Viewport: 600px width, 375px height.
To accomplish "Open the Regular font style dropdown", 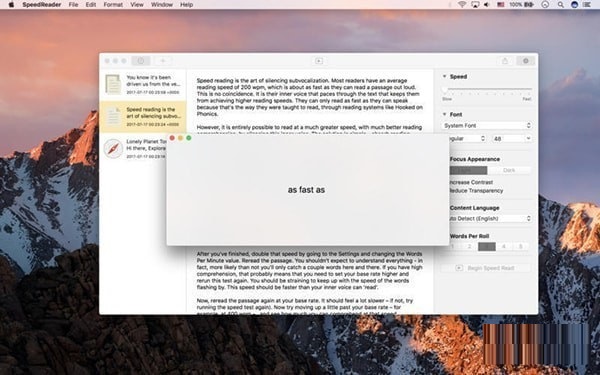I will point(468,139).
